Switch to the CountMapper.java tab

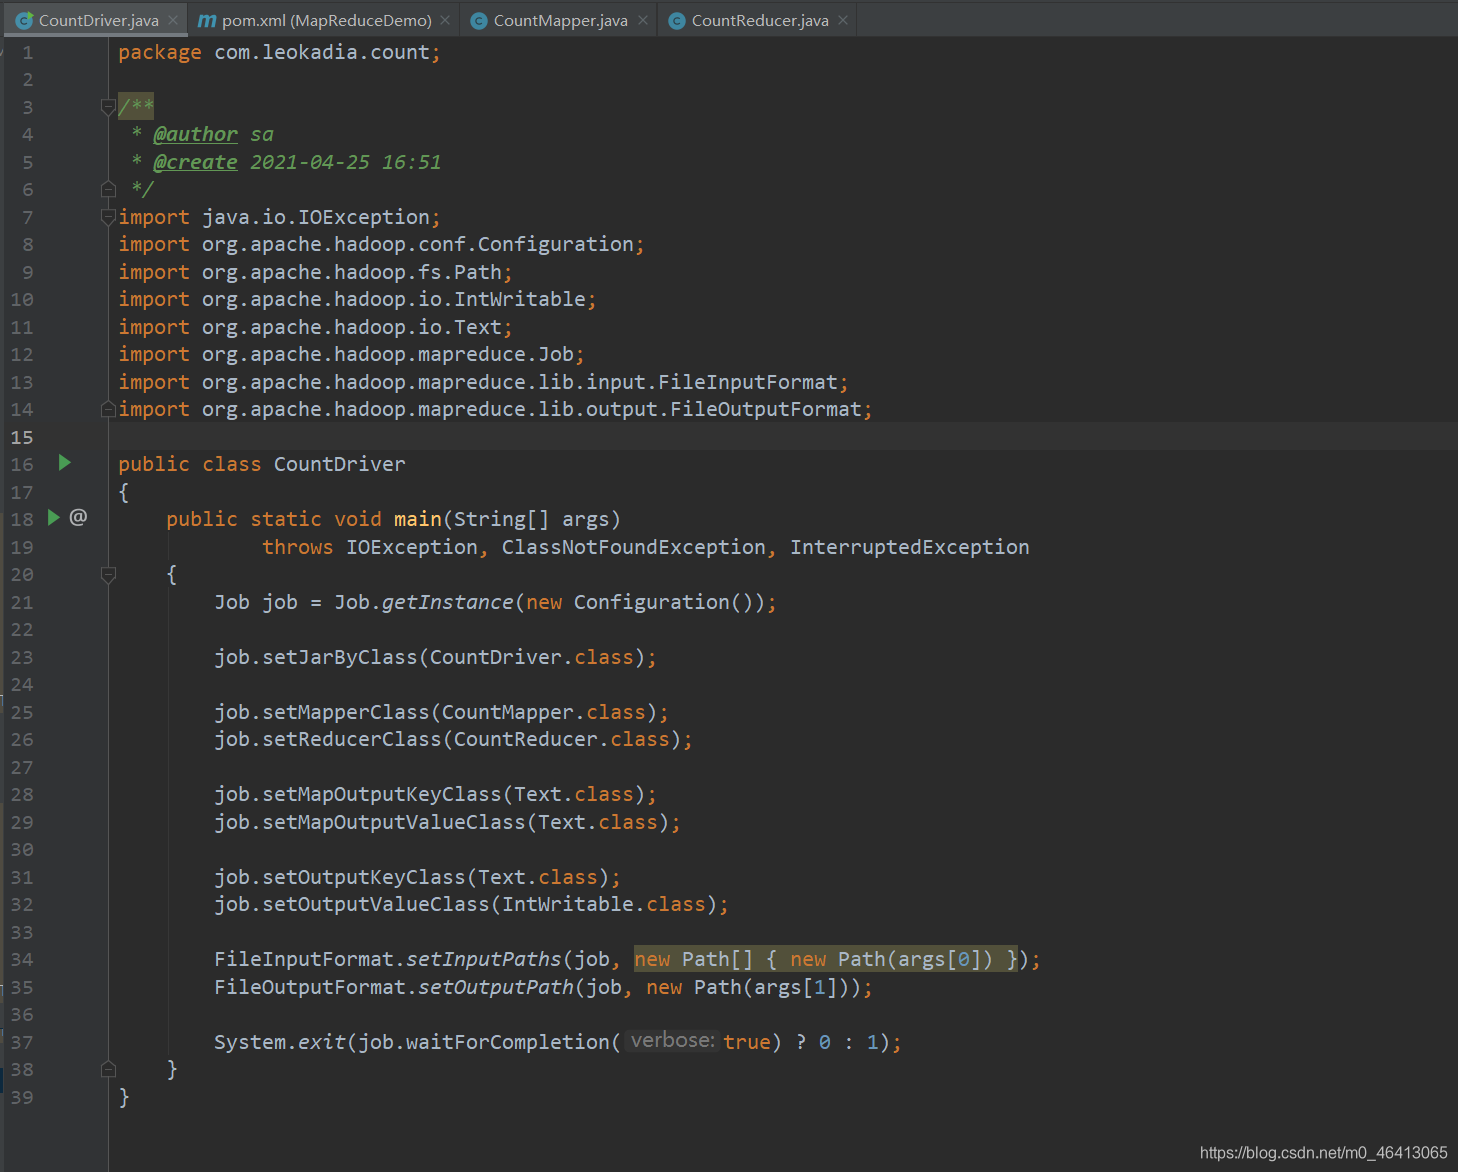tap(560, 20)
